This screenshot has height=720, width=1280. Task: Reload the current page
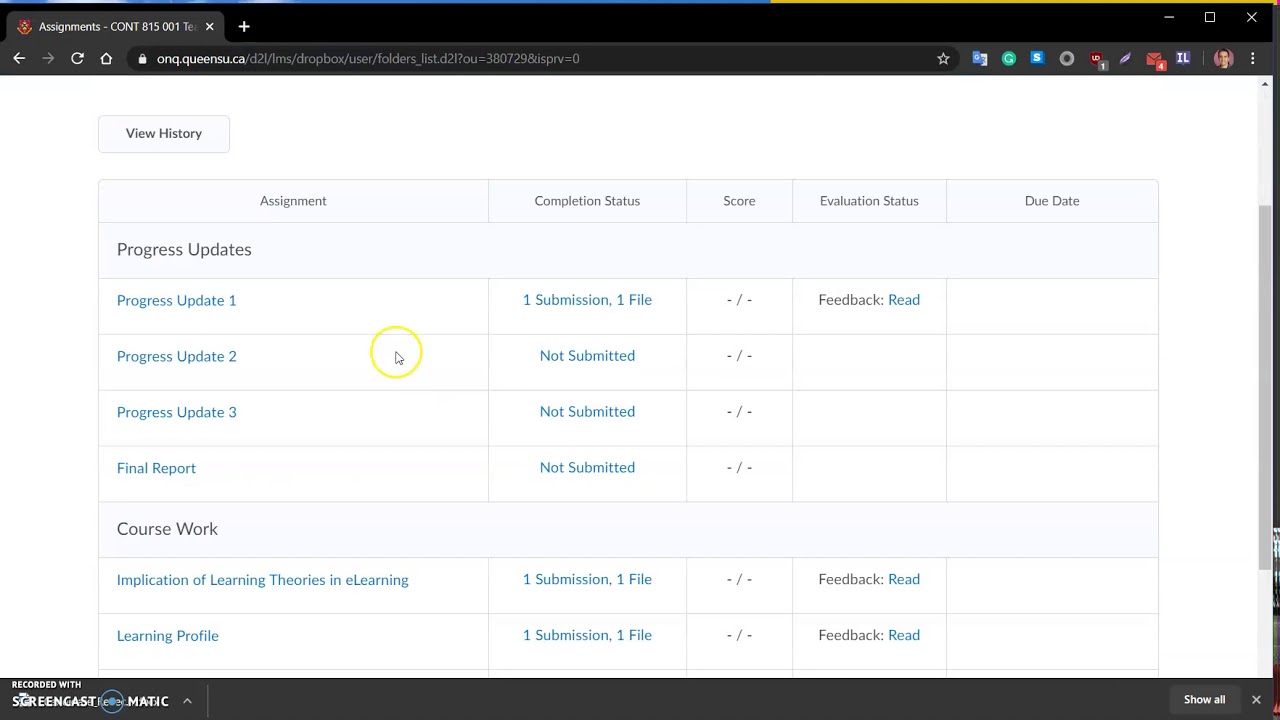(77, 59)
